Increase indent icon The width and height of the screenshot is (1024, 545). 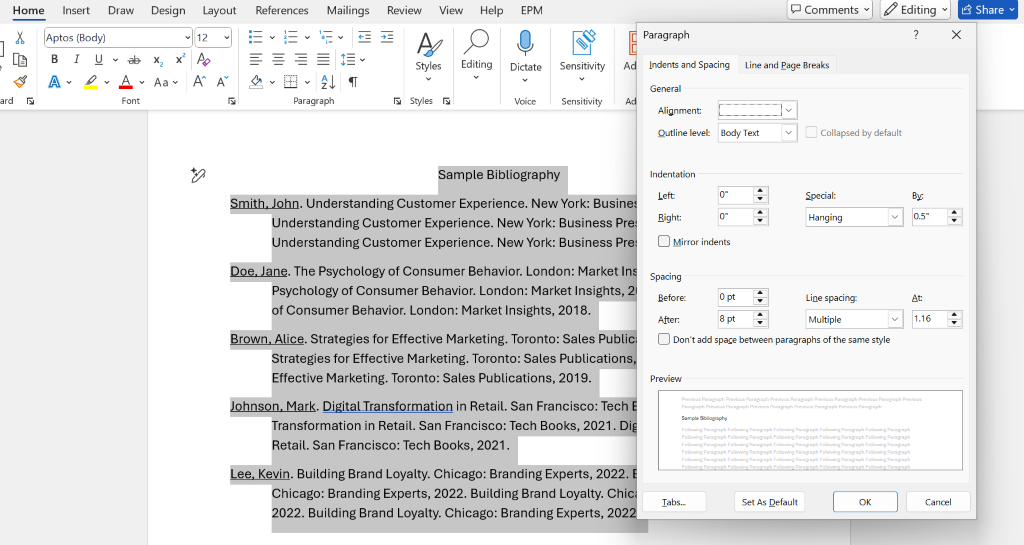pyautogui.click(x=387, y=37)
